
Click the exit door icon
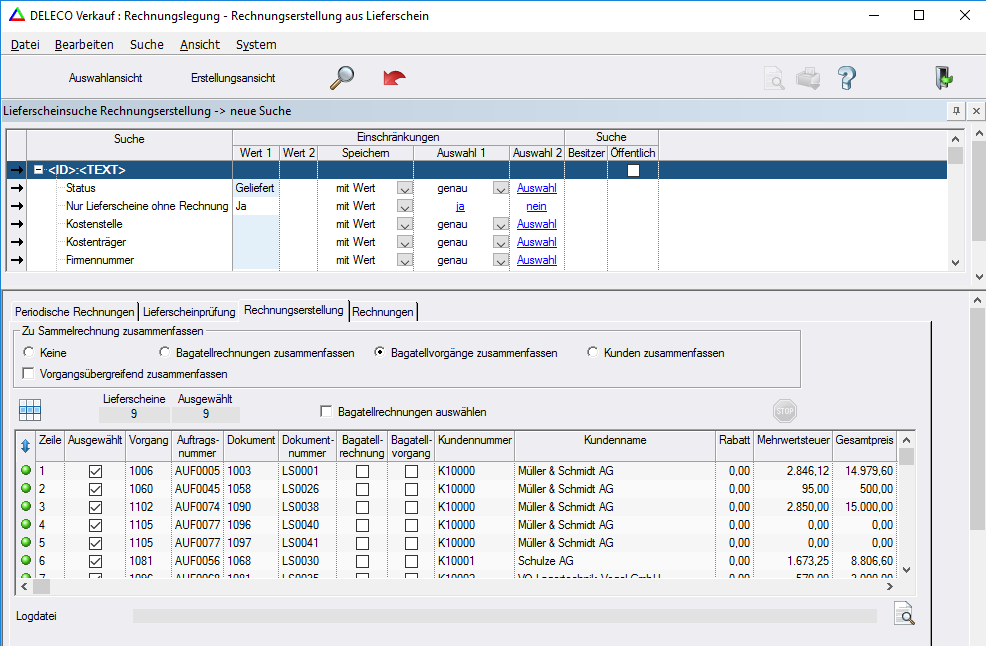[942, 78]
